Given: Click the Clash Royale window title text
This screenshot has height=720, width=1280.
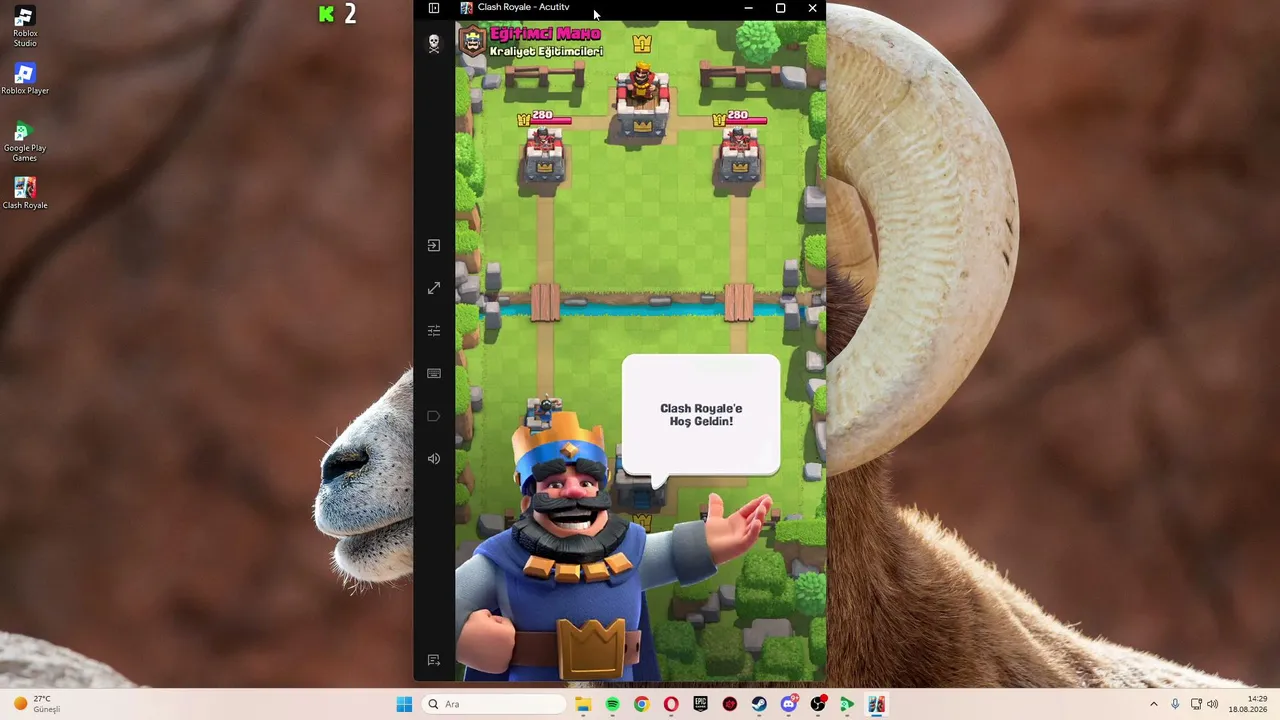Looking at the screenshot, I should (x=523, y=7).
